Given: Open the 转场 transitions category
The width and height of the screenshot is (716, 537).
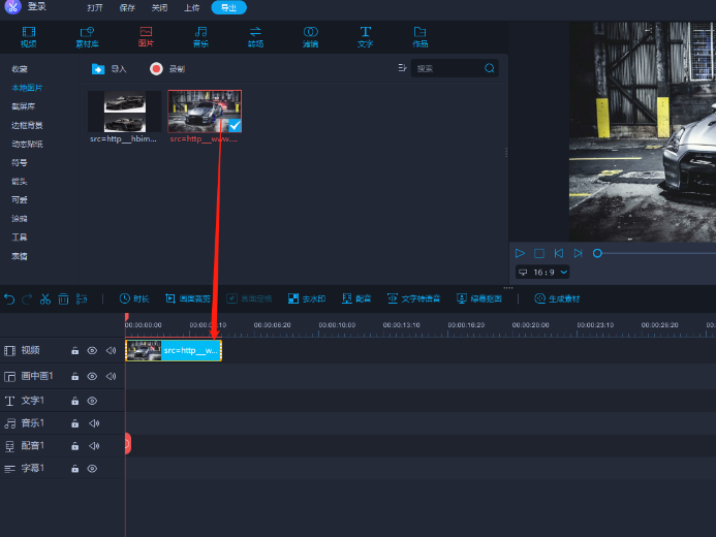Looking at the screenshot, I should click(255, 37).
